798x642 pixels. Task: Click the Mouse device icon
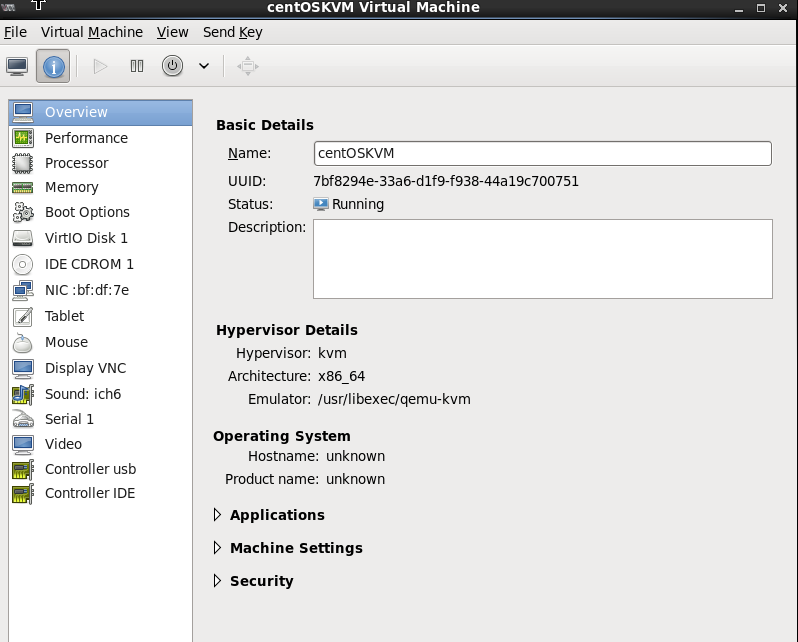23,343
